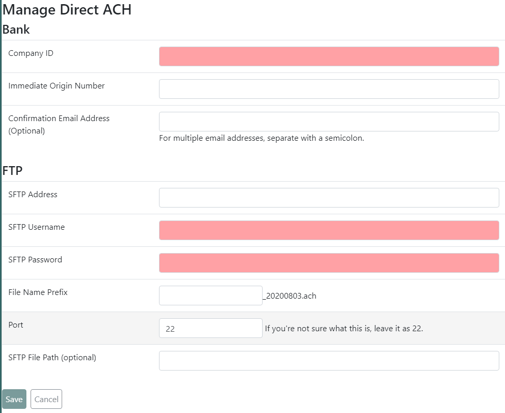Viewport: 505px width, 413px height.
Task: Click the File Name Prefix text box
Action: 211,295
